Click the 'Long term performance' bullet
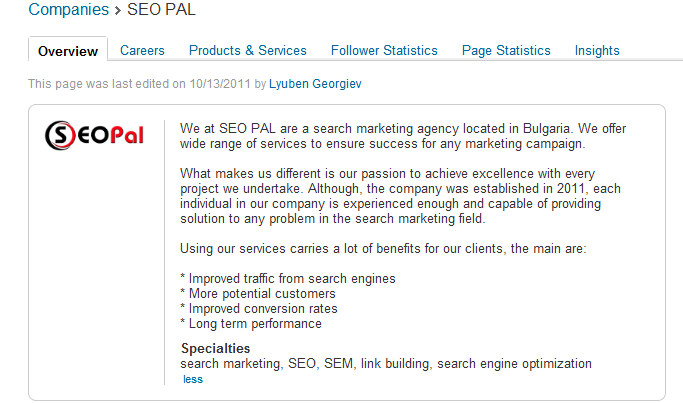This screenshot has height=403, width=683. [x=251, y=324]
